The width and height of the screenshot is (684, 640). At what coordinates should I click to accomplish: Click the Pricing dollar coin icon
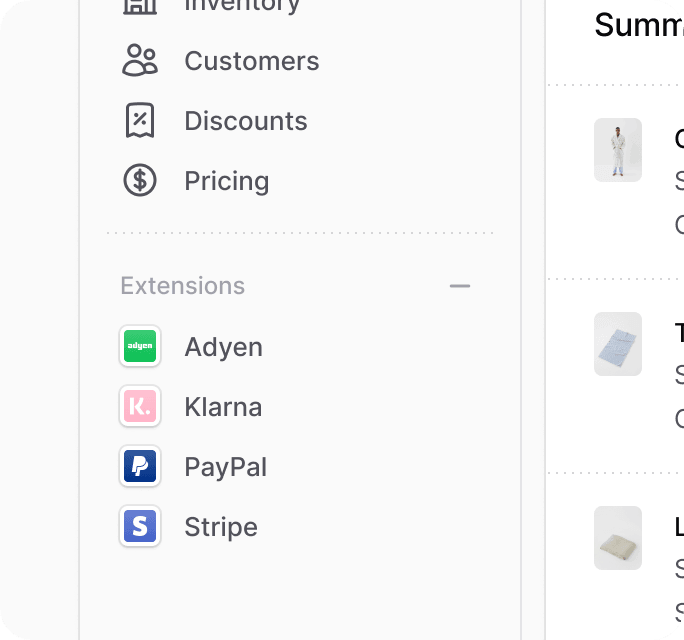pos(140,180)
